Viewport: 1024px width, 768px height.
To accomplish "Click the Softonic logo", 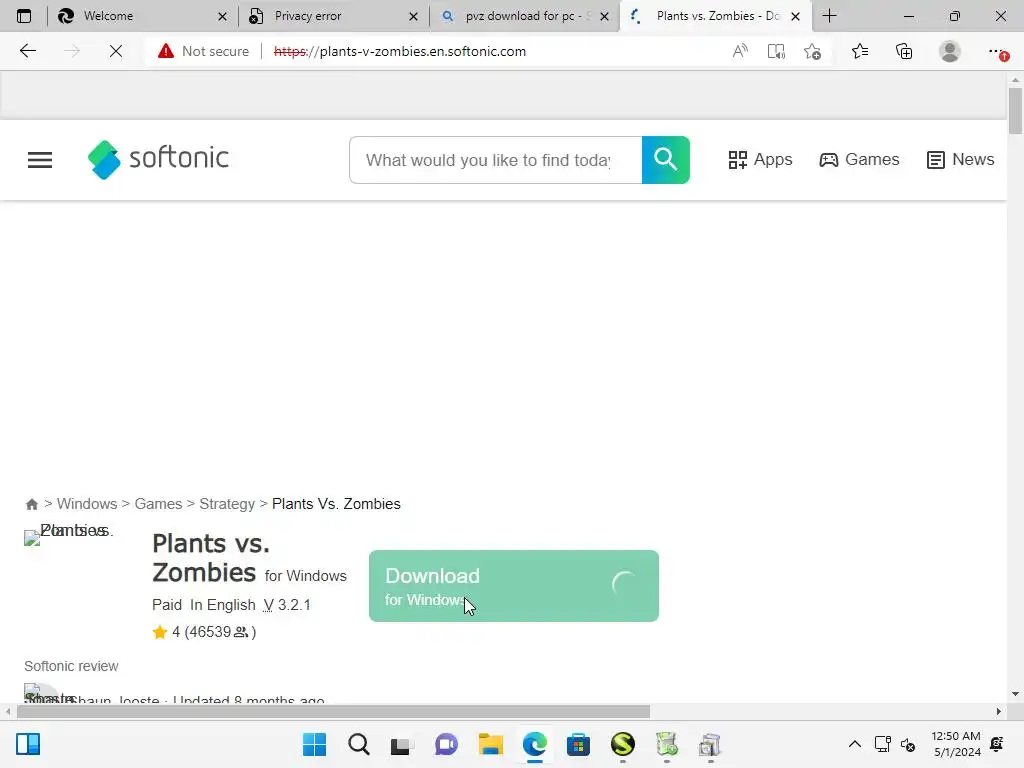I will (158, 159).
